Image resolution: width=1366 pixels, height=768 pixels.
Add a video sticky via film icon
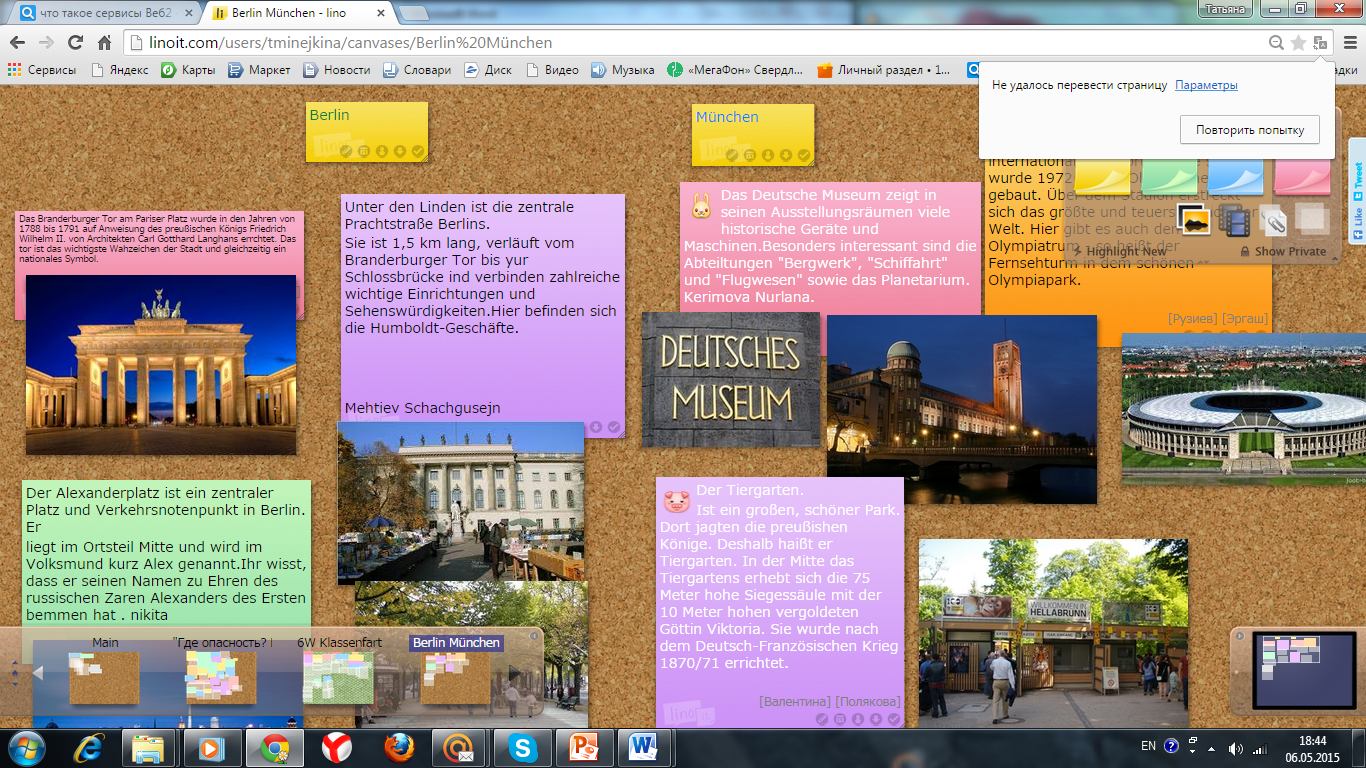[1236, 219]
